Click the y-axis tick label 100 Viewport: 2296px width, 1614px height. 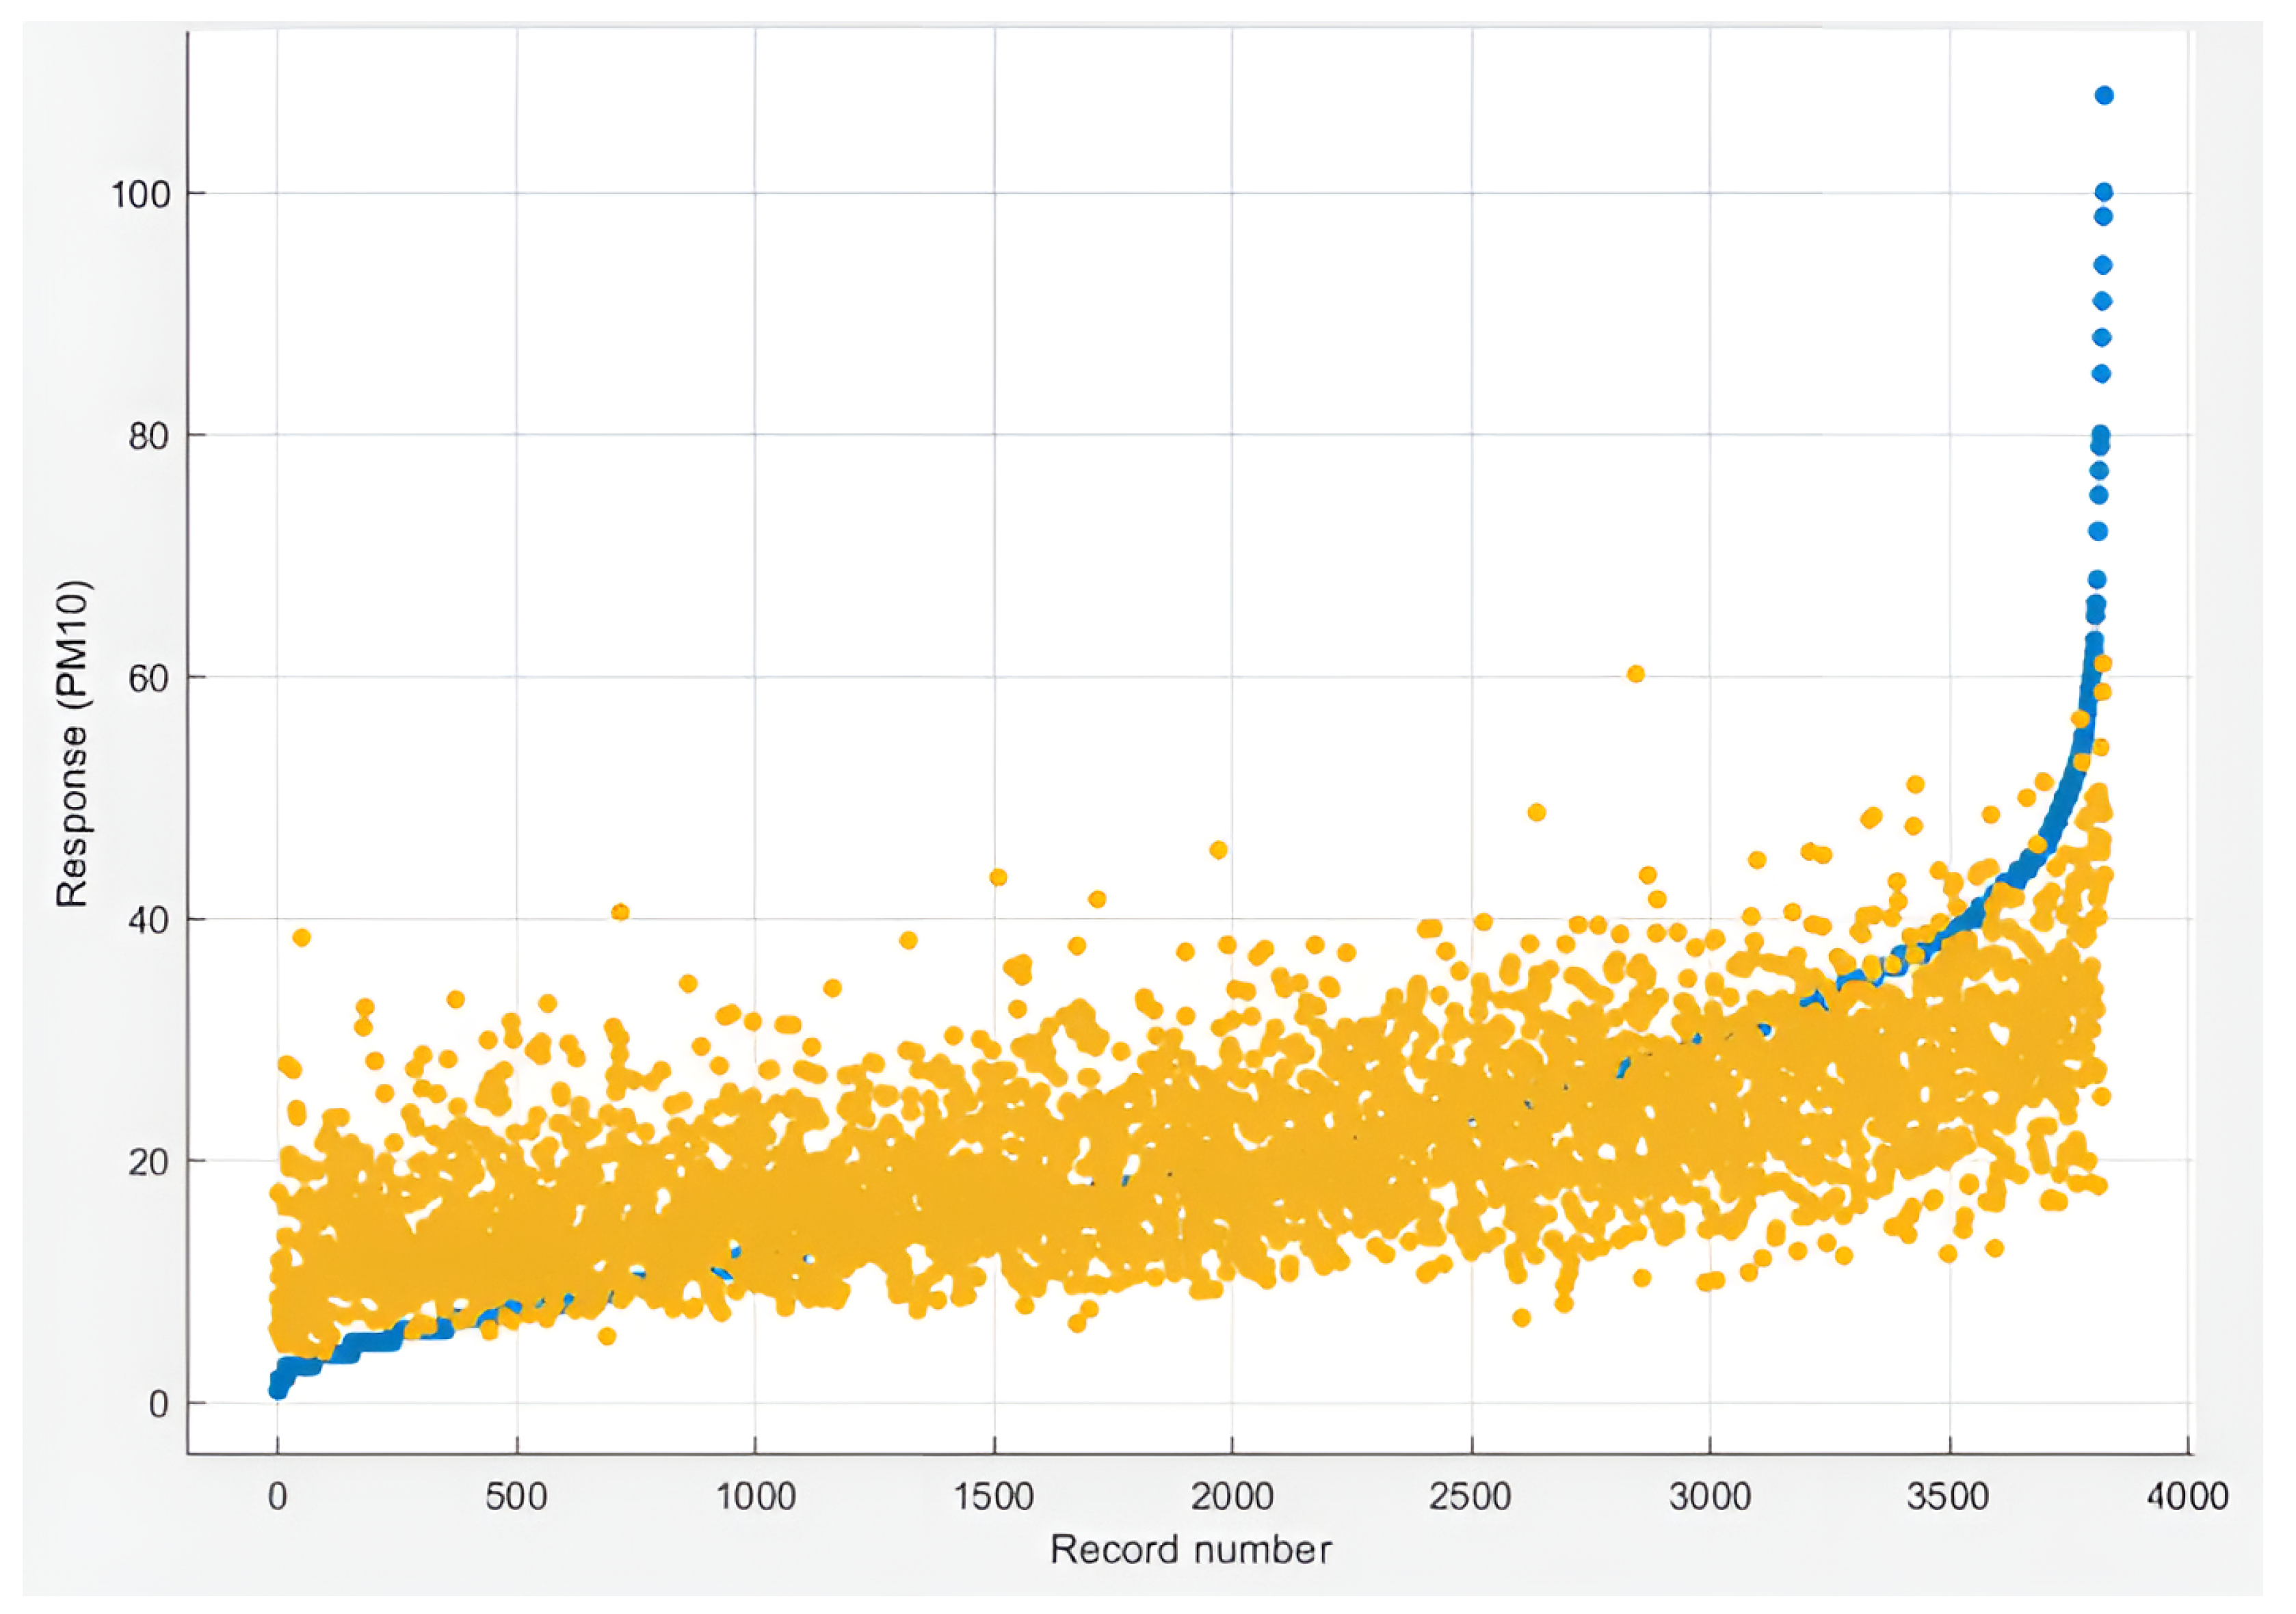pyautogui.click(x=141, y=194)
